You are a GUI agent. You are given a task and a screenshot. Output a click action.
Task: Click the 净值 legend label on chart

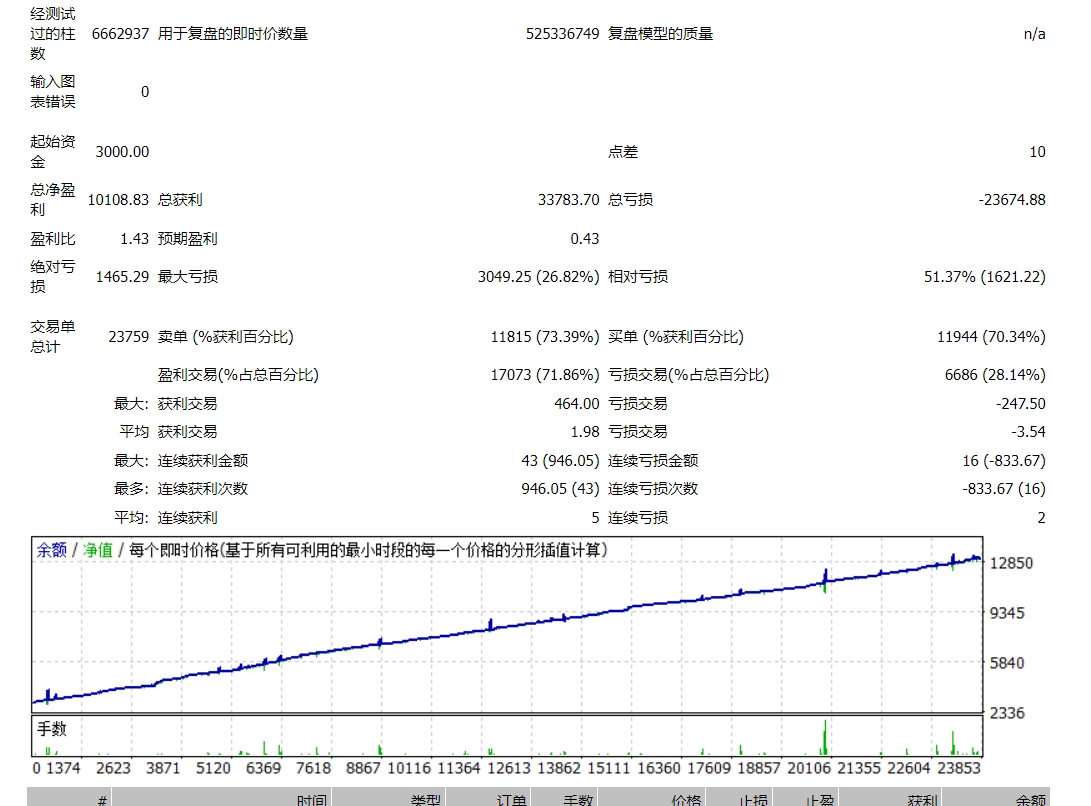tap(98, 550)
